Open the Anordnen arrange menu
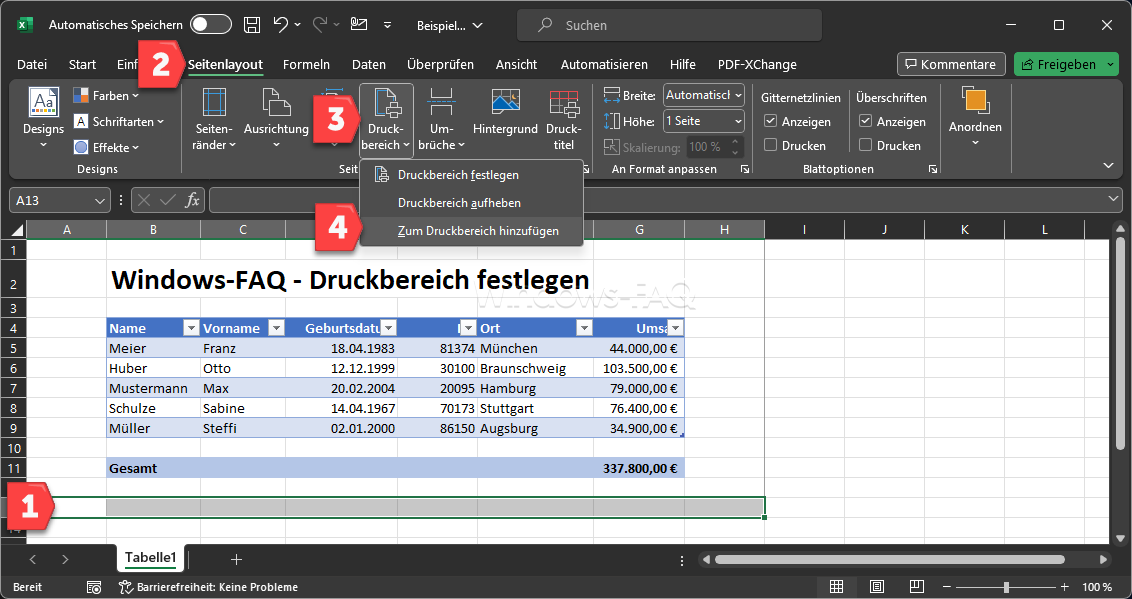 [975, 104]
